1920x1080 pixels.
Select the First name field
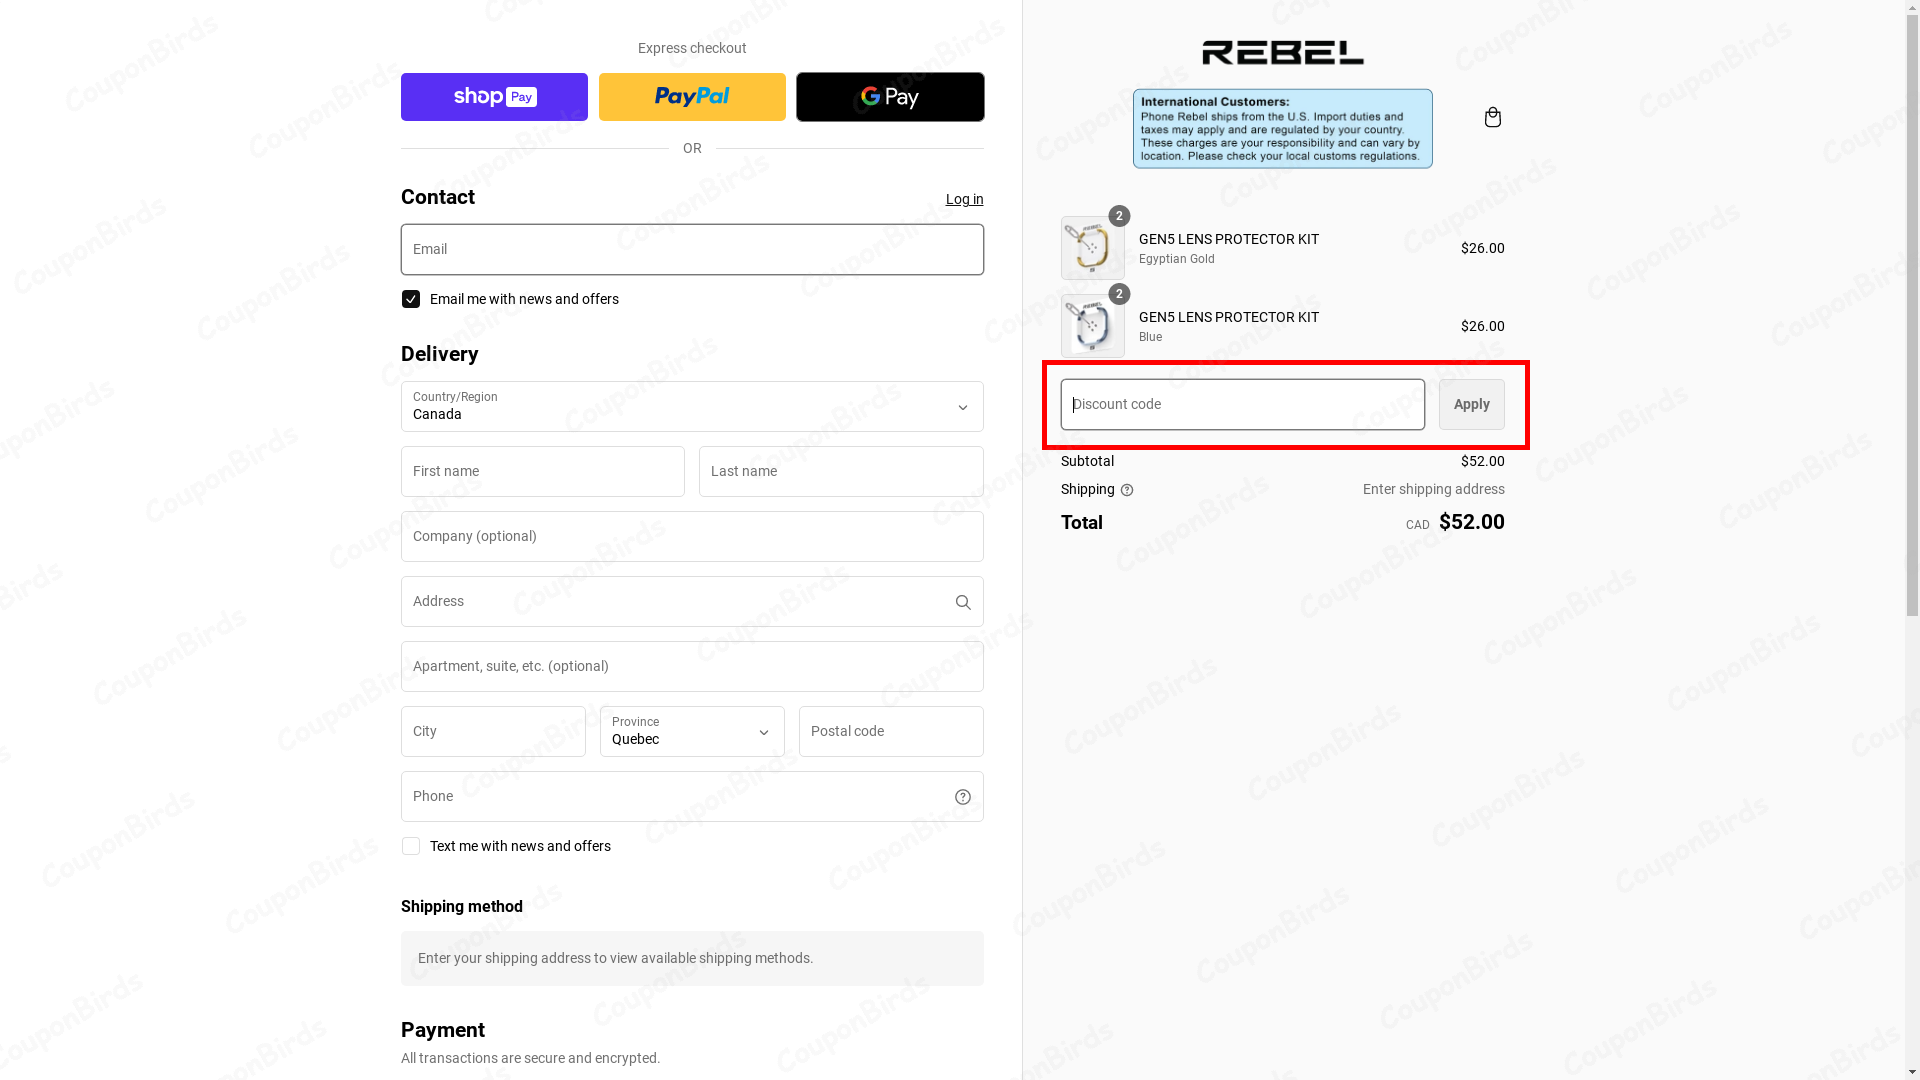[542, 471]
